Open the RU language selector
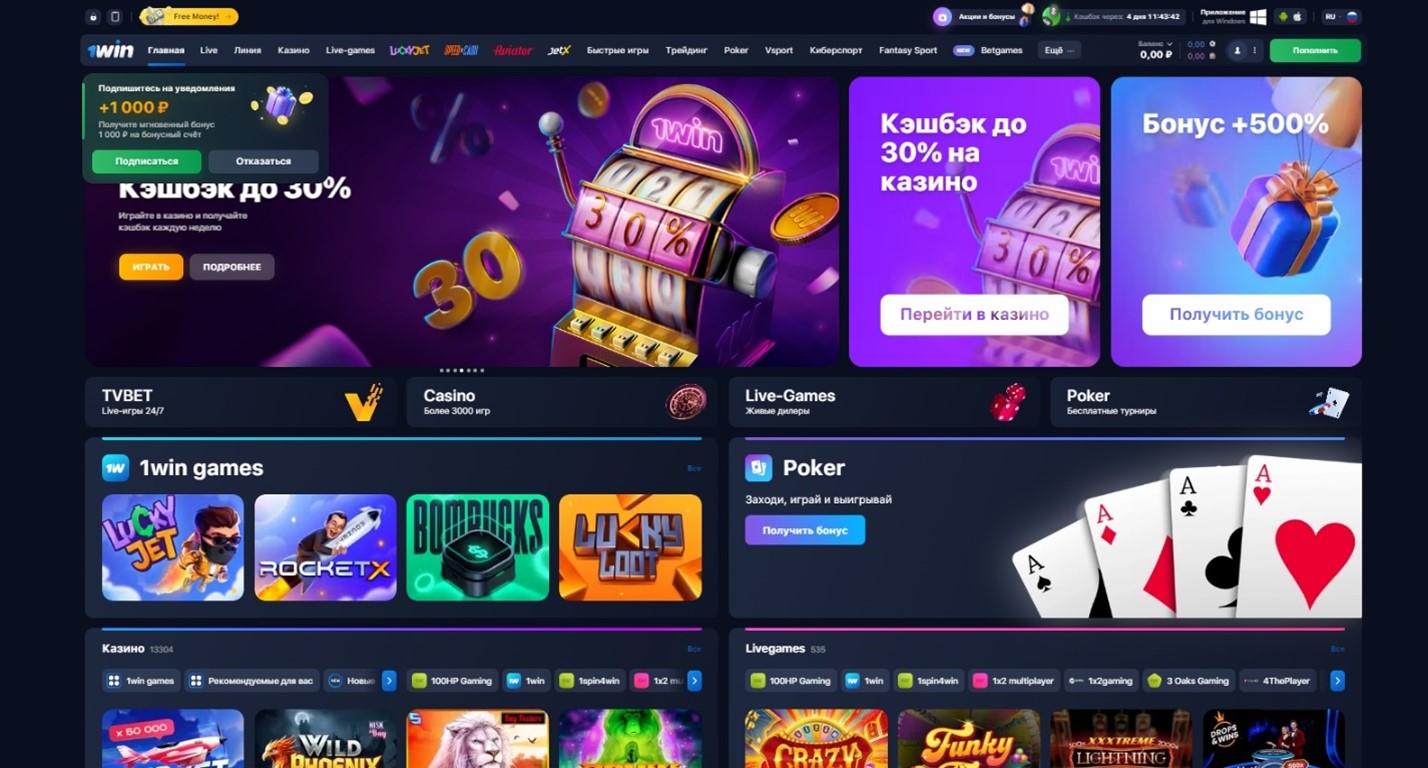Screen dimensions: 1428x768 (x=1341, y=17)
